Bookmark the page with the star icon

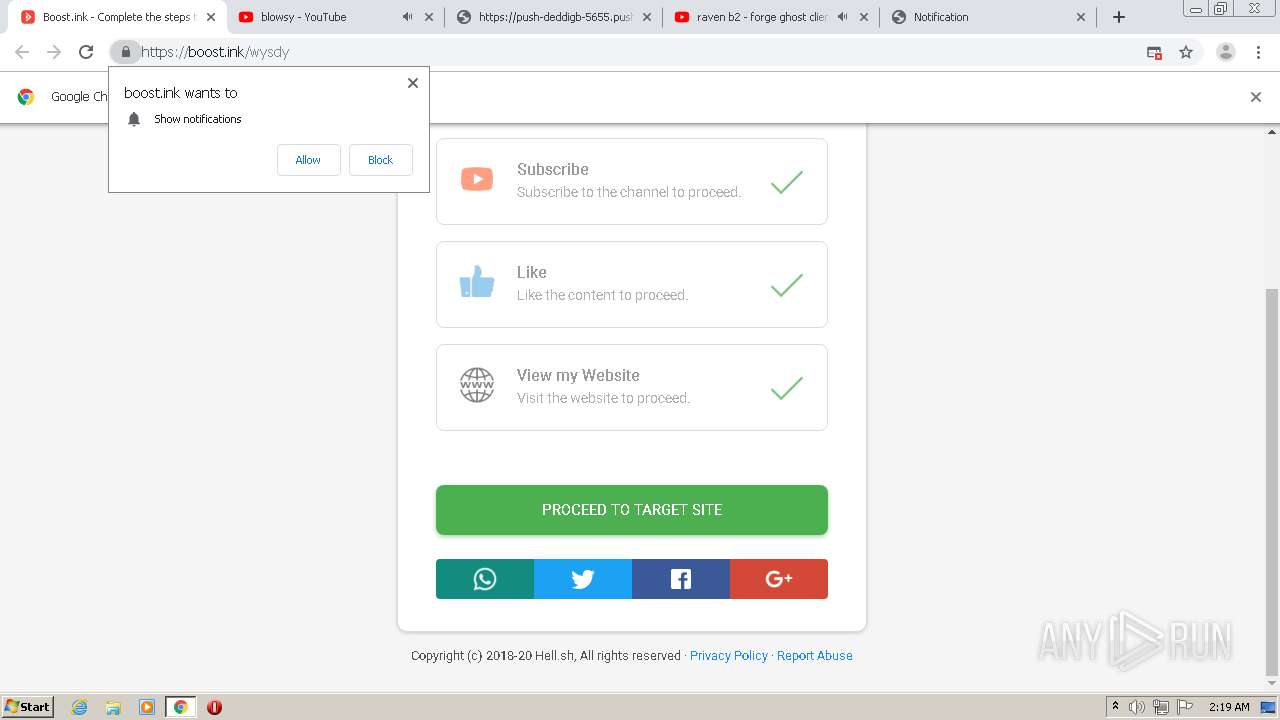(x=1186, y=52)
